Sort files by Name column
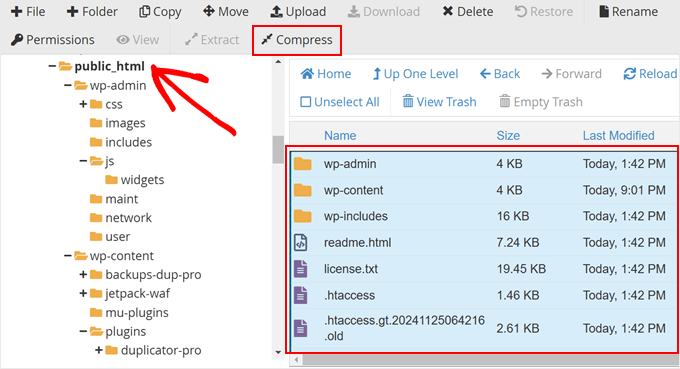The image size is (680, 369). pos(340,136)
